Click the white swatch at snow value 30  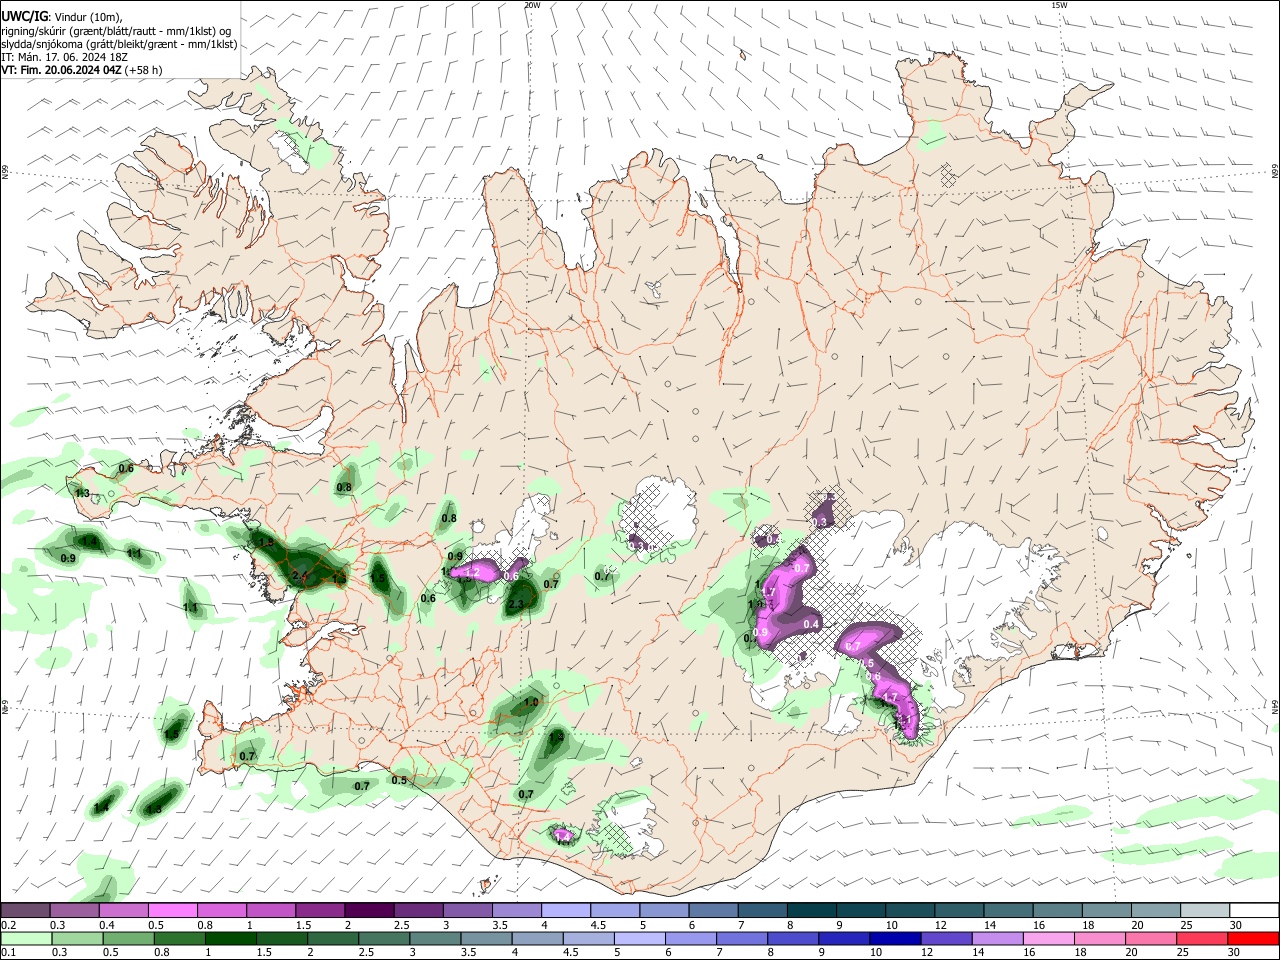[1254, 910]
